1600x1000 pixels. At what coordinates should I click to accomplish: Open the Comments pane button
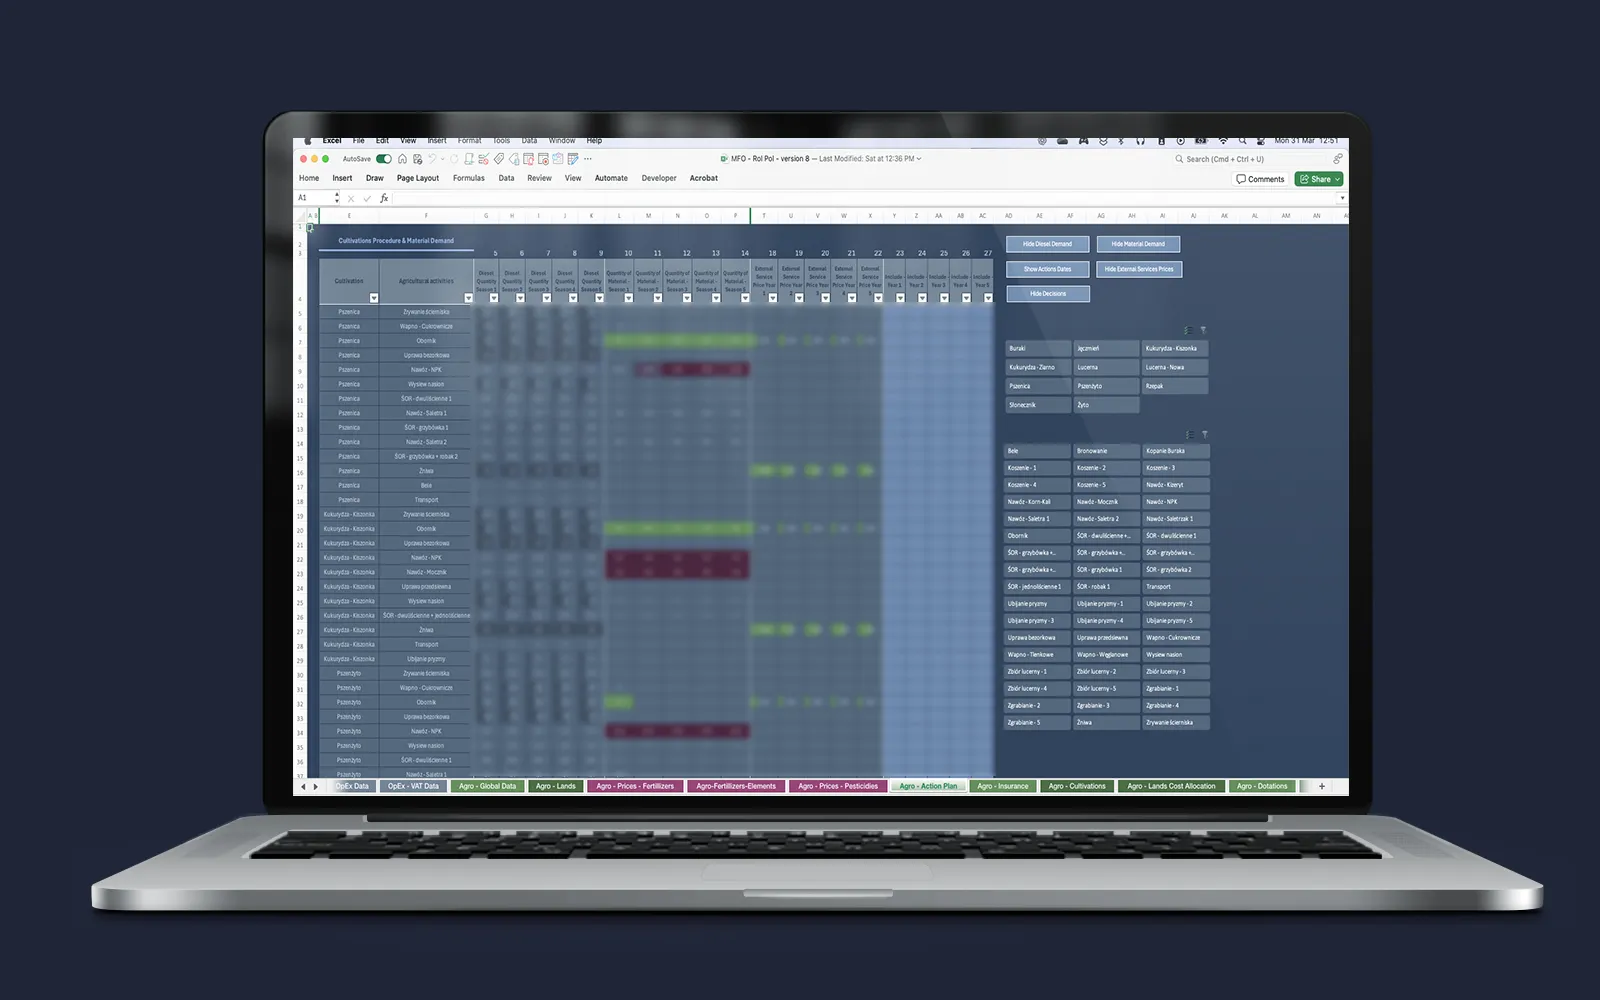click(1260, 179)
